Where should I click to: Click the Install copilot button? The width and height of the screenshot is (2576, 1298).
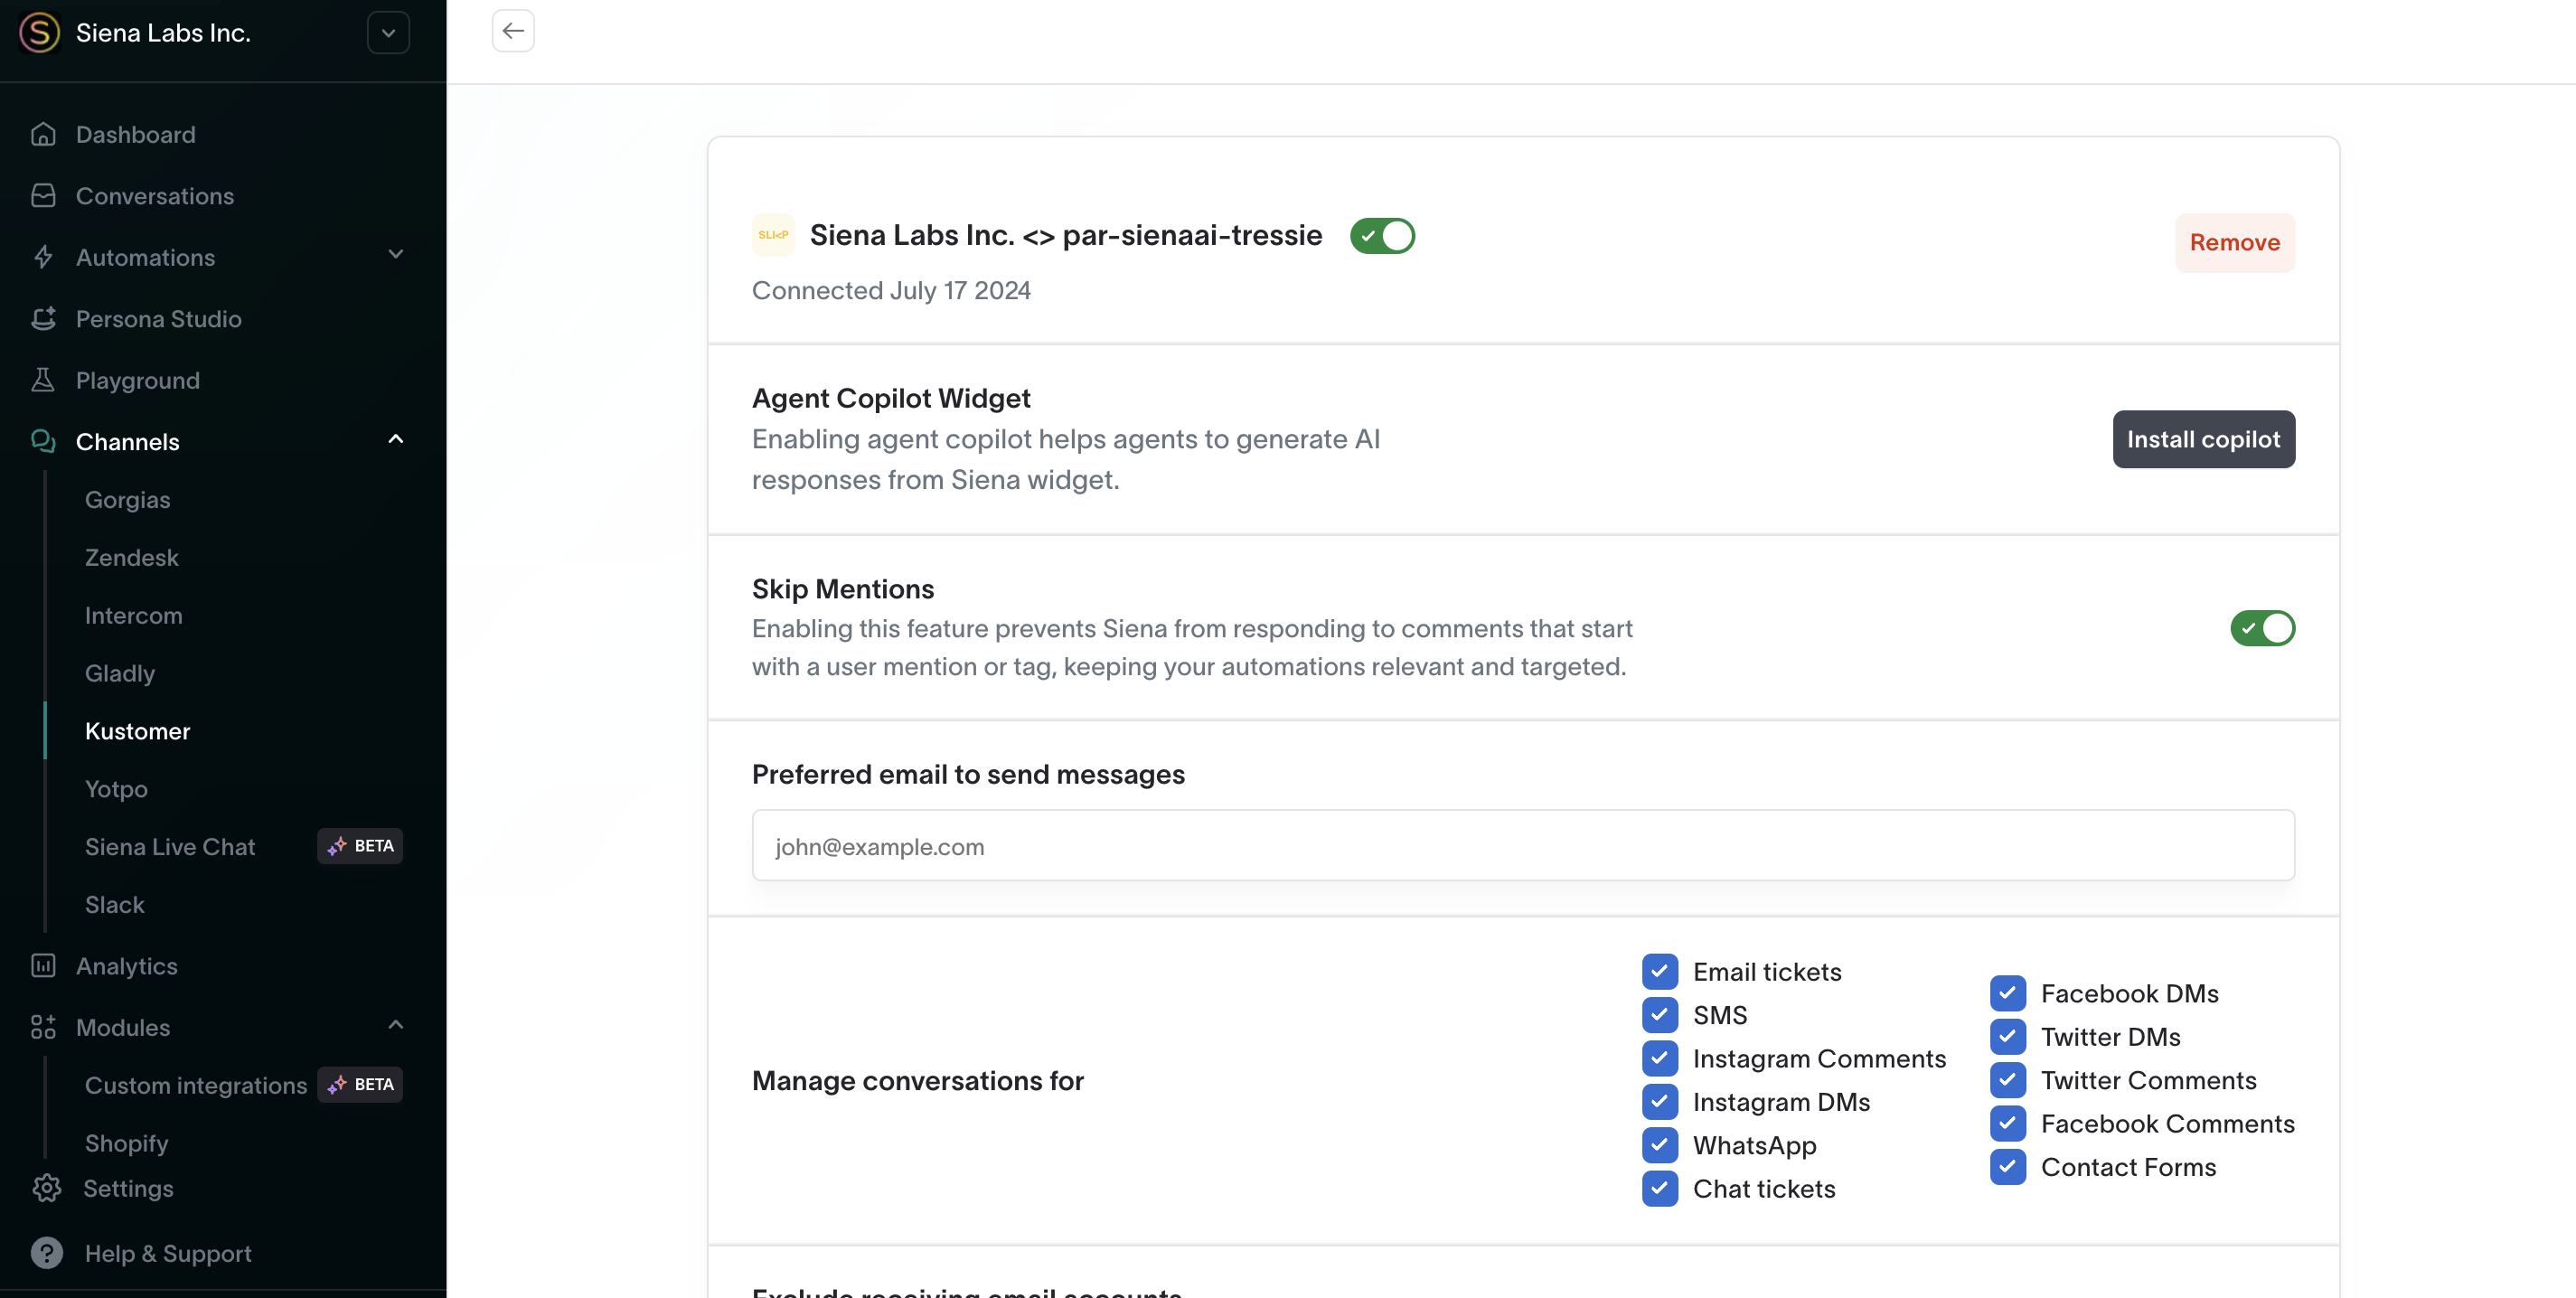2203,439
